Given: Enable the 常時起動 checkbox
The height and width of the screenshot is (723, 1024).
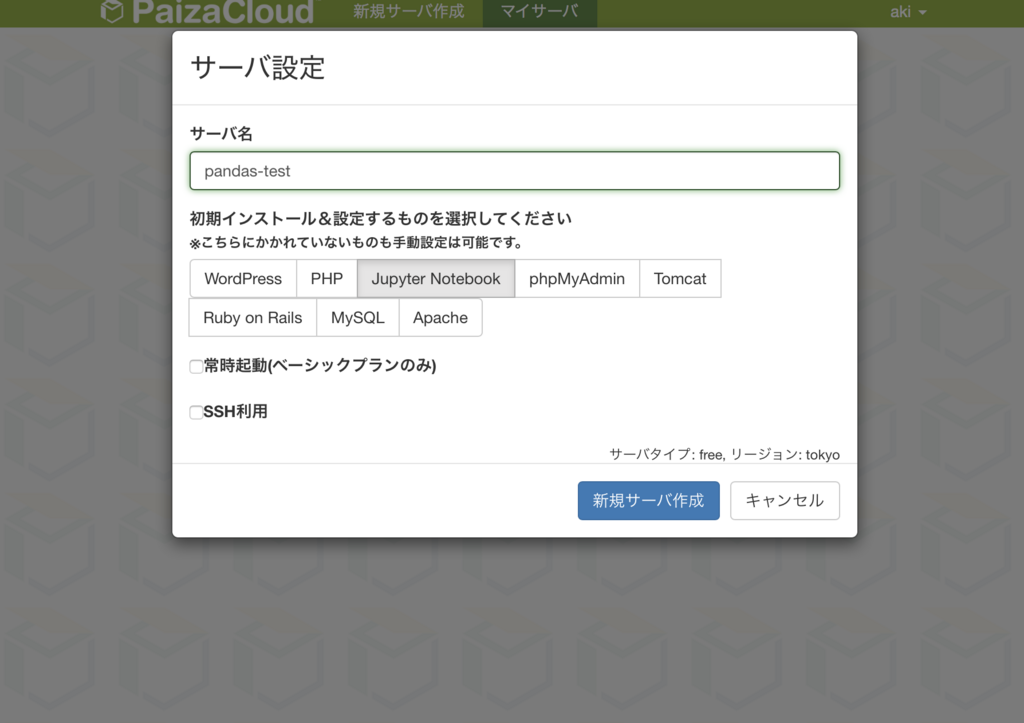Looking at the screenshot, I should (x=196, y=366).
